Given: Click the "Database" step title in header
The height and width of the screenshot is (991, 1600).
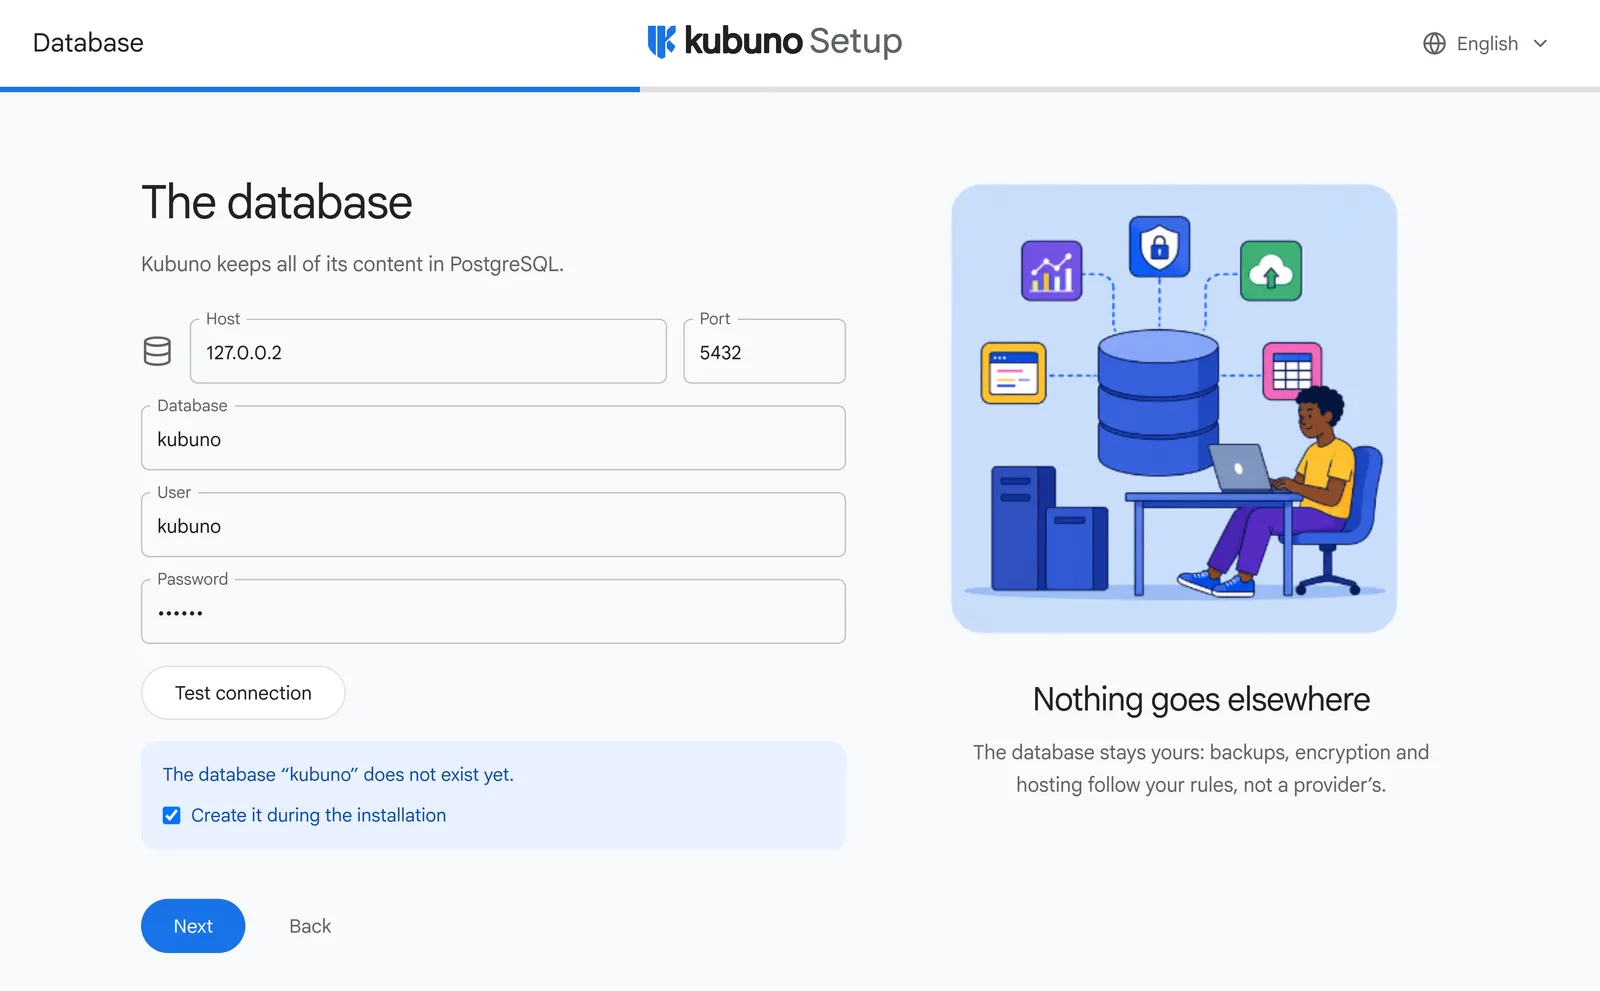Looking at the screenshot, I should (88, 43).
